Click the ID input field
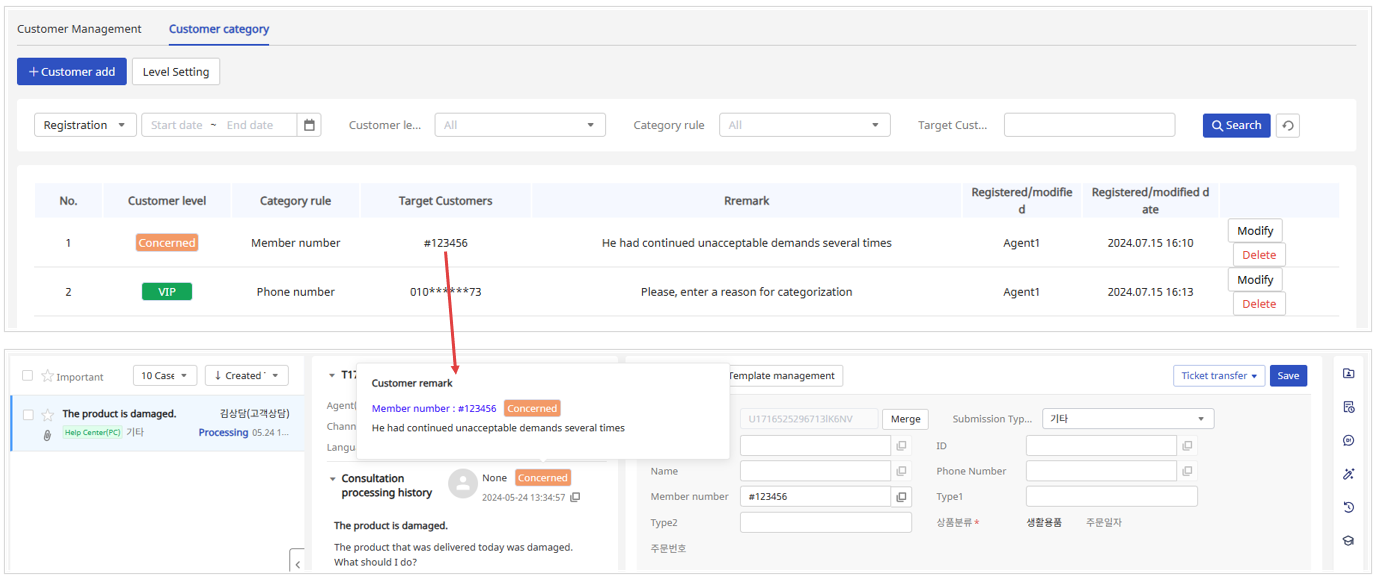The image size is (1376, 579). coord(1101,445)
